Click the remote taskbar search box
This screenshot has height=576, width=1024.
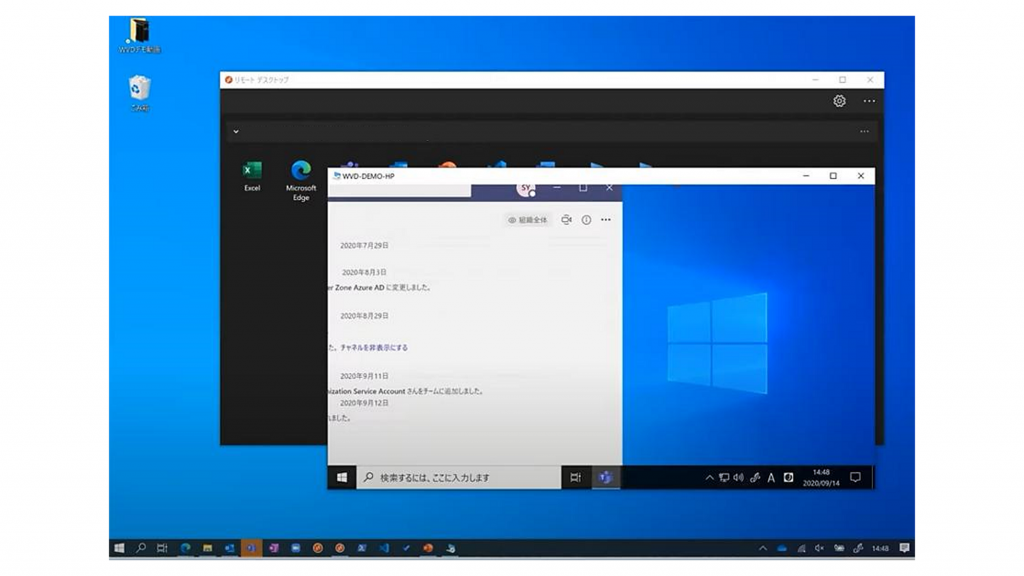click(460, 478)
